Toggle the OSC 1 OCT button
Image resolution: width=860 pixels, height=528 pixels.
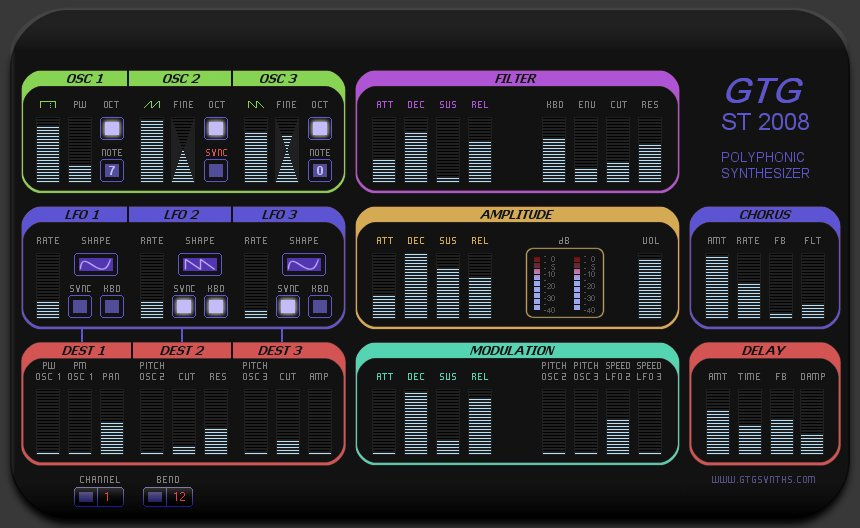(112, 128)
